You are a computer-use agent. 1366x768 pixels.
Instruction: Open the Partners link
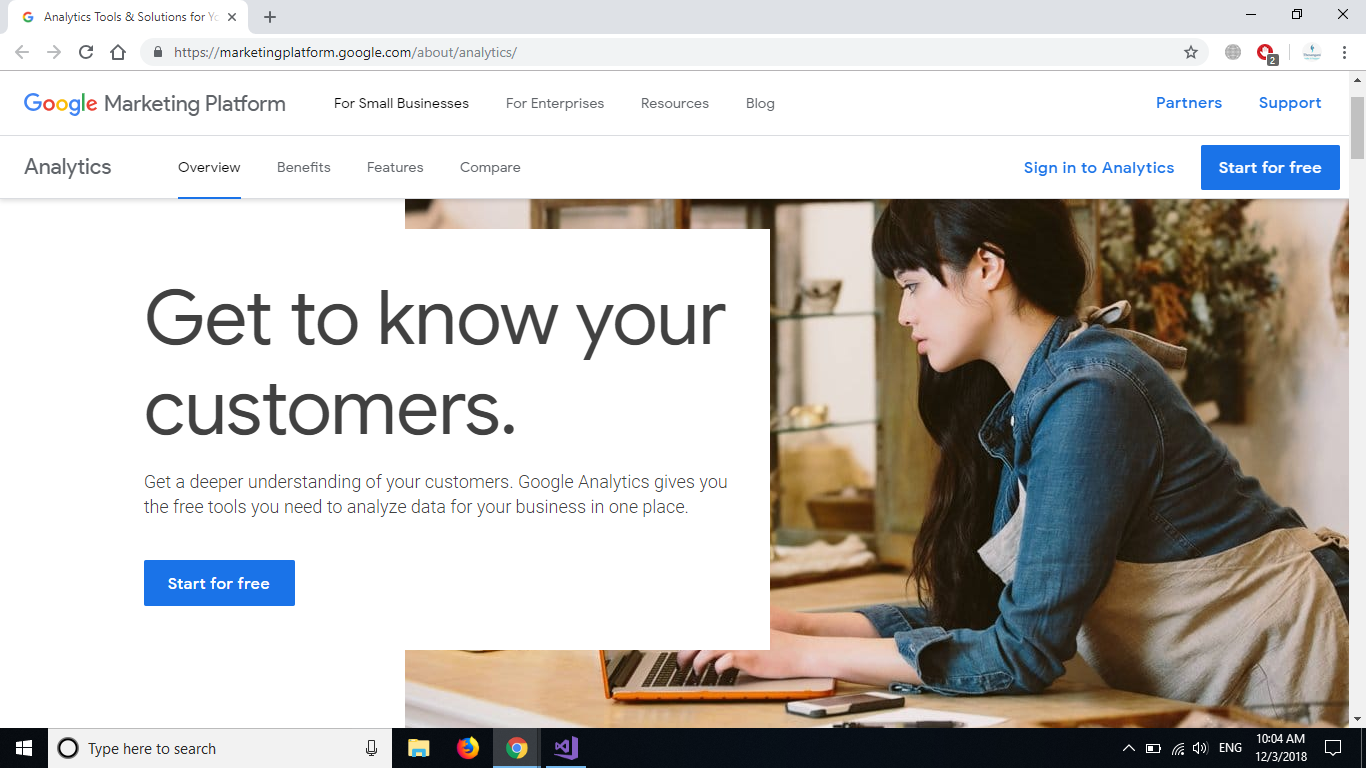1189,103
